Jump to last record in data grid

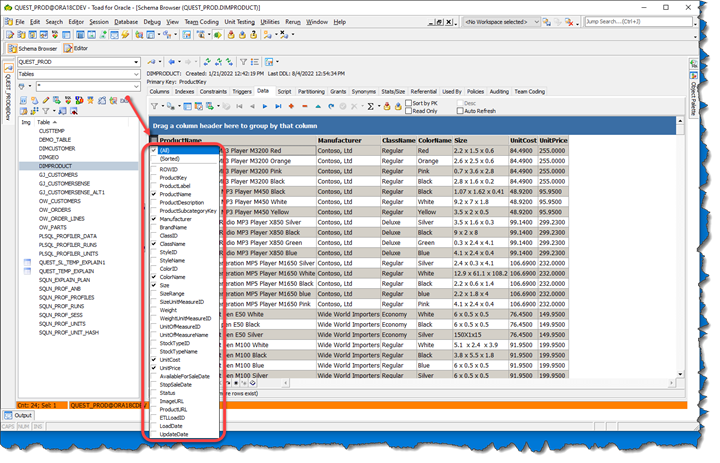pos(278,107)
